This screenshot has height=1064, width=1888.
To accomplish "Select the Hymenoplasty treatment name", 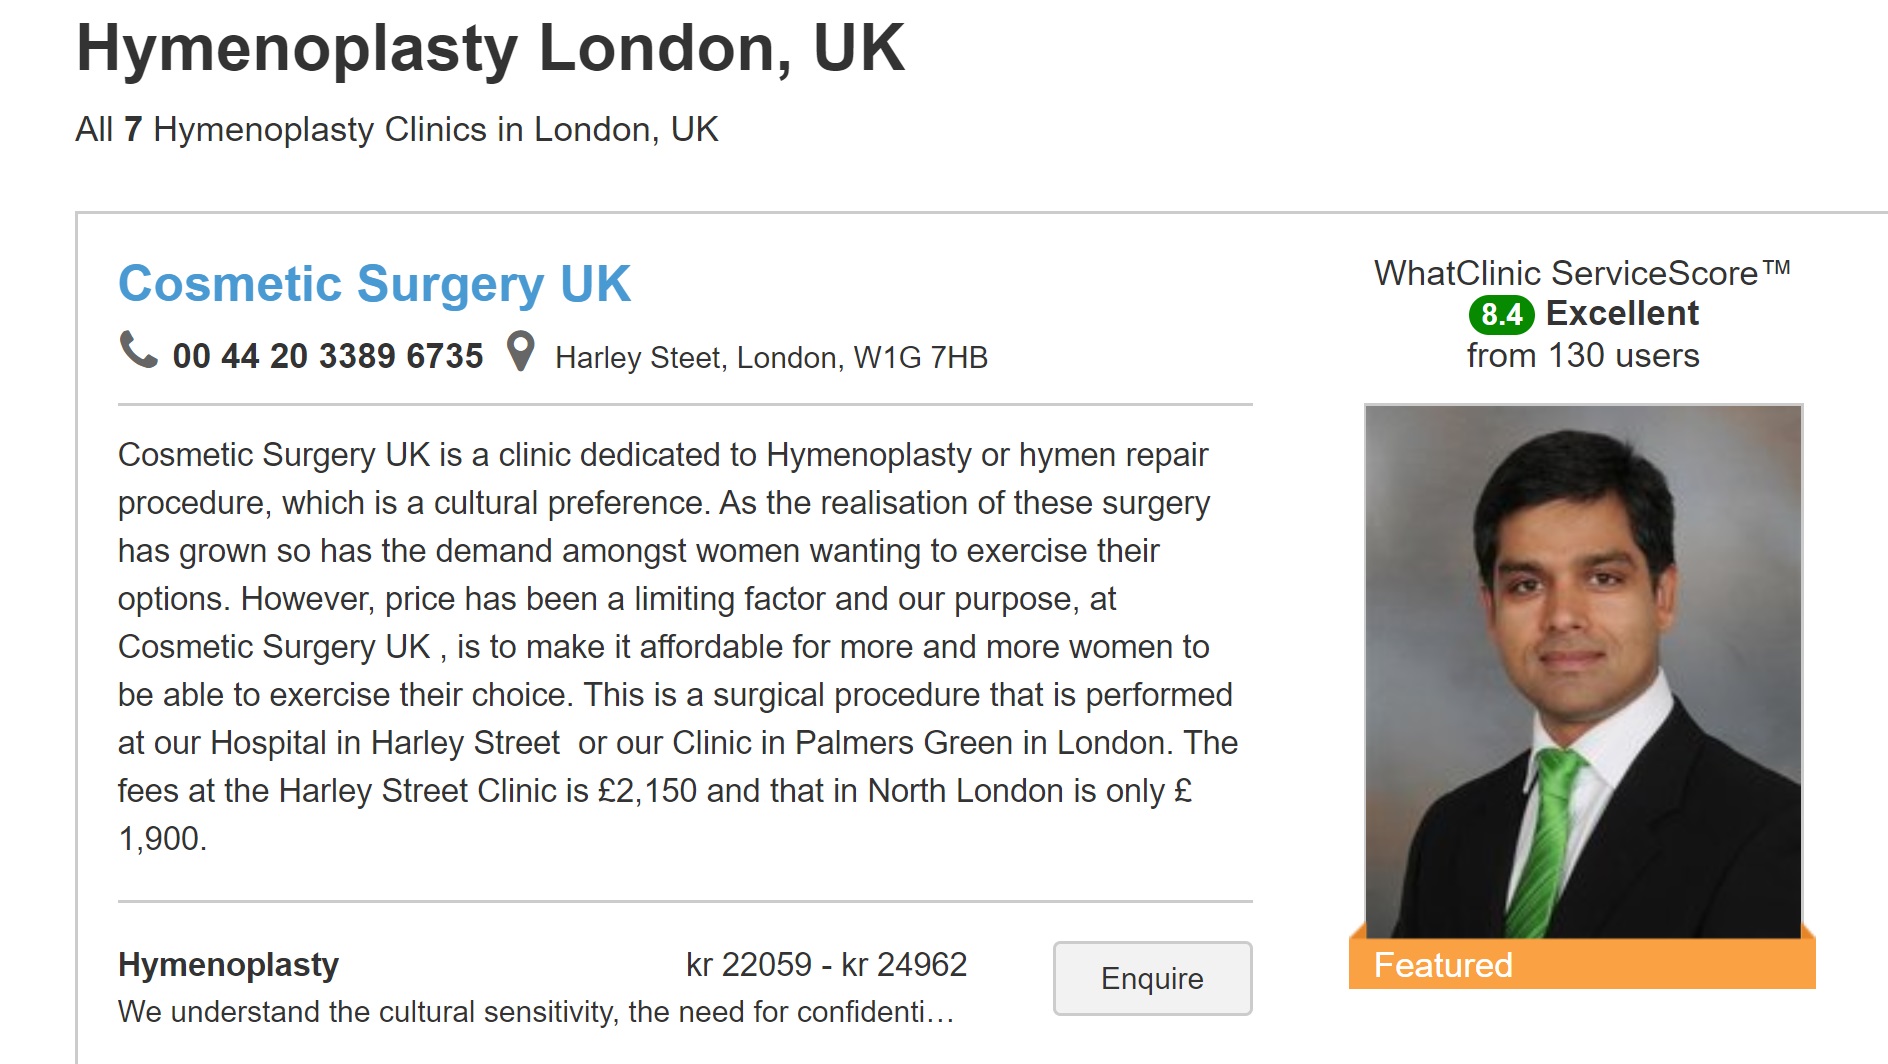I will pos(228,965).
